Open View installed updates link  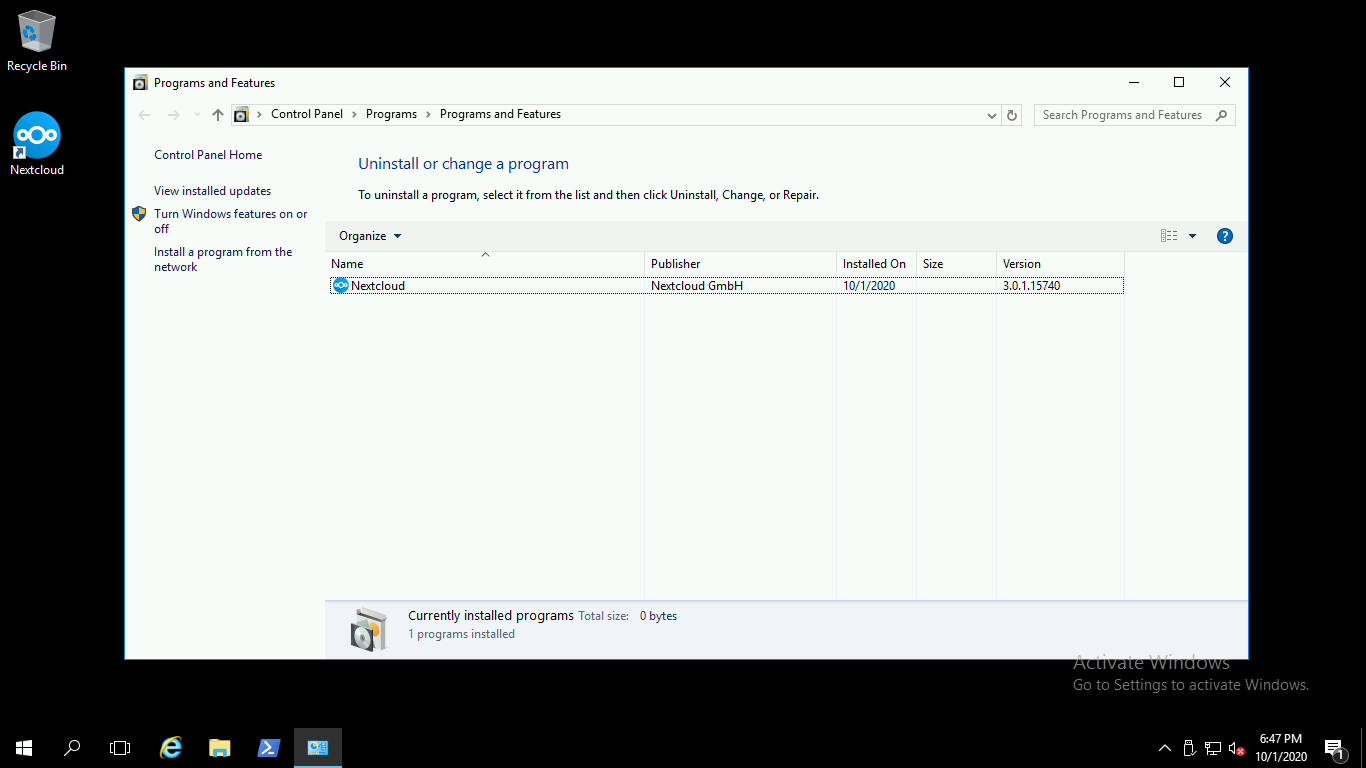click(212, 191)
